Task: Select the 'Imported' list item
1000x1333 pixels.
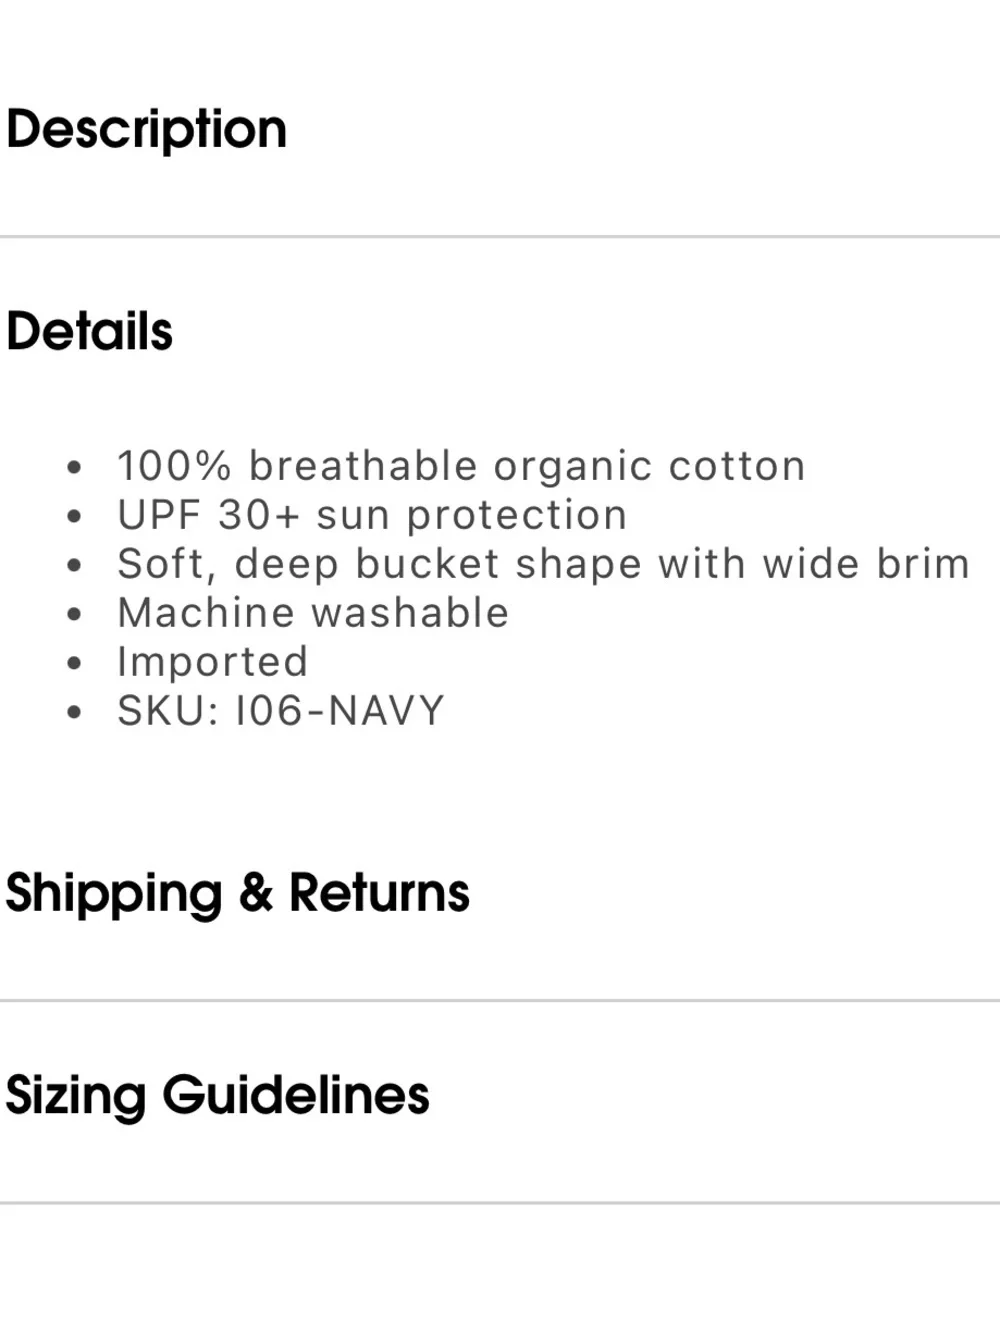Action: click(x=212, y=662)
